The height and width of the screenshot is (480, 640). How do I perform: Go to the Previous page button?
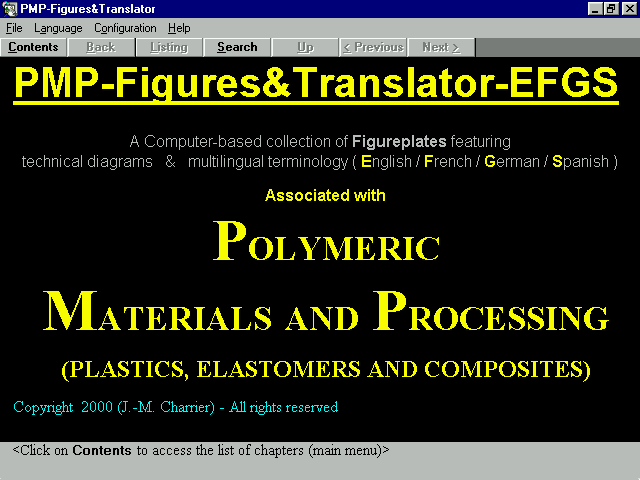click(373, 47)
